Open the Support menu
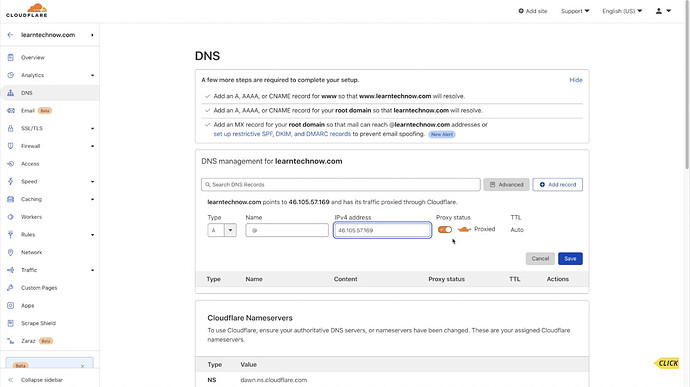 [x=575, y=11]
